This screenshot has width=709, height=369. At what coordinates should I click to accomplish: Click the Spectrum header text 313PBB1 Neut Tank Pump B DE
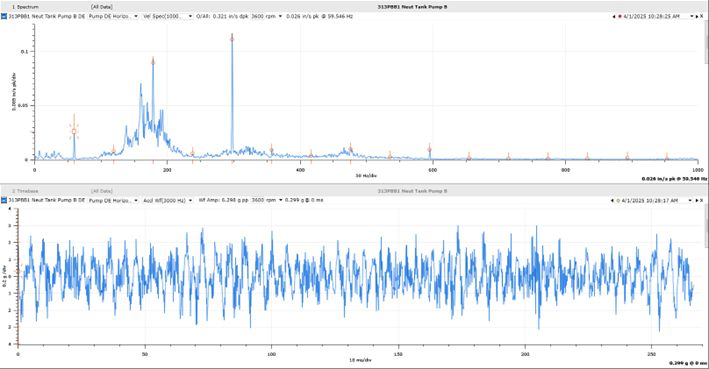pyautogui.click(x=46, y=16)
